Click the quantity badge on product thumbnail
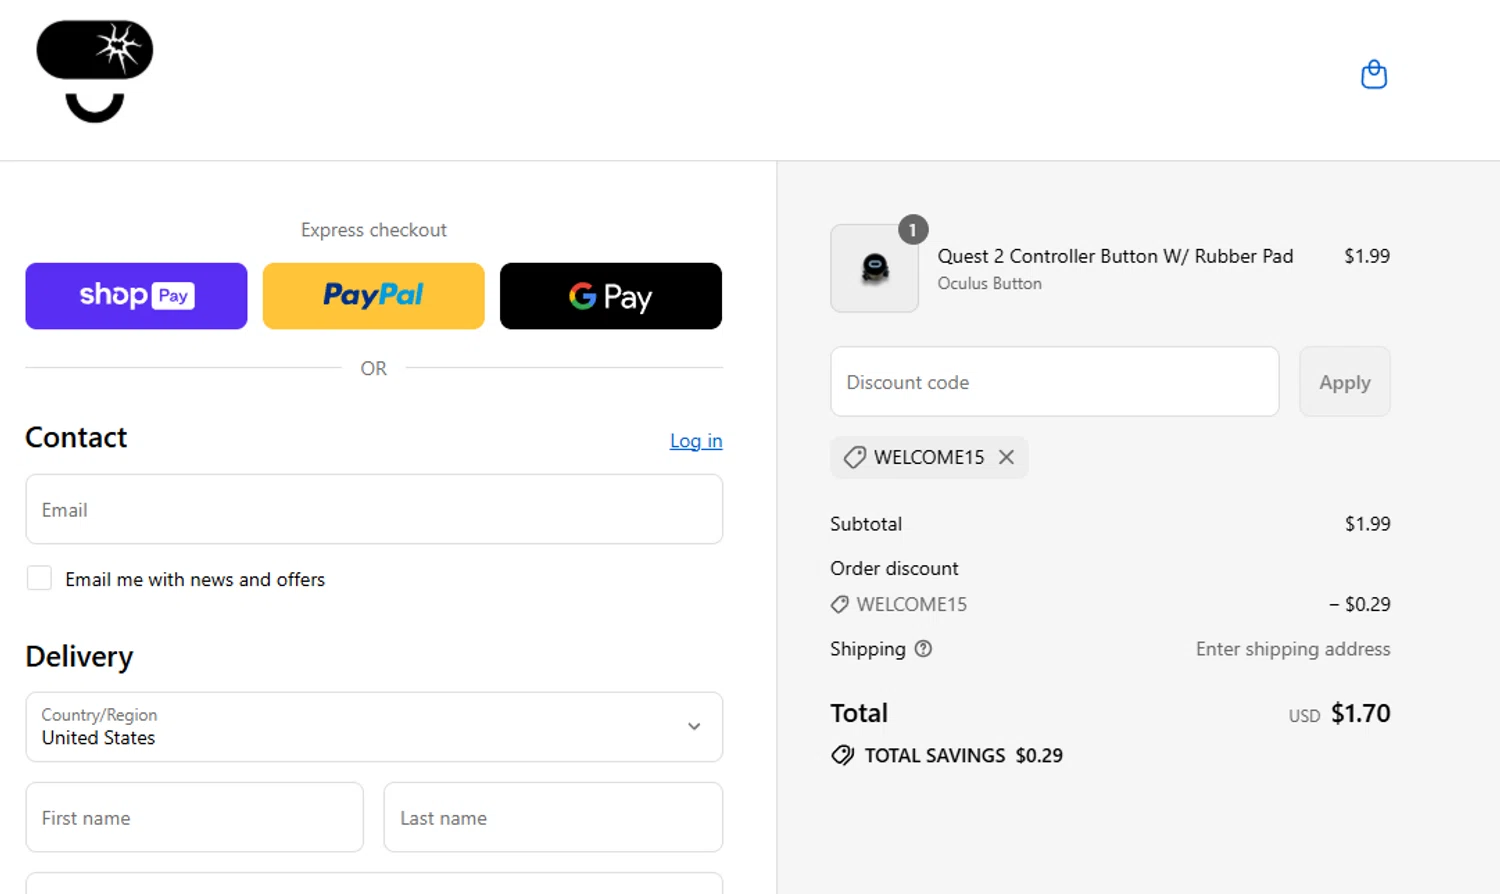Image resolution: width=1500 pixels, height=894 pixels. click(x=913, y=230)
